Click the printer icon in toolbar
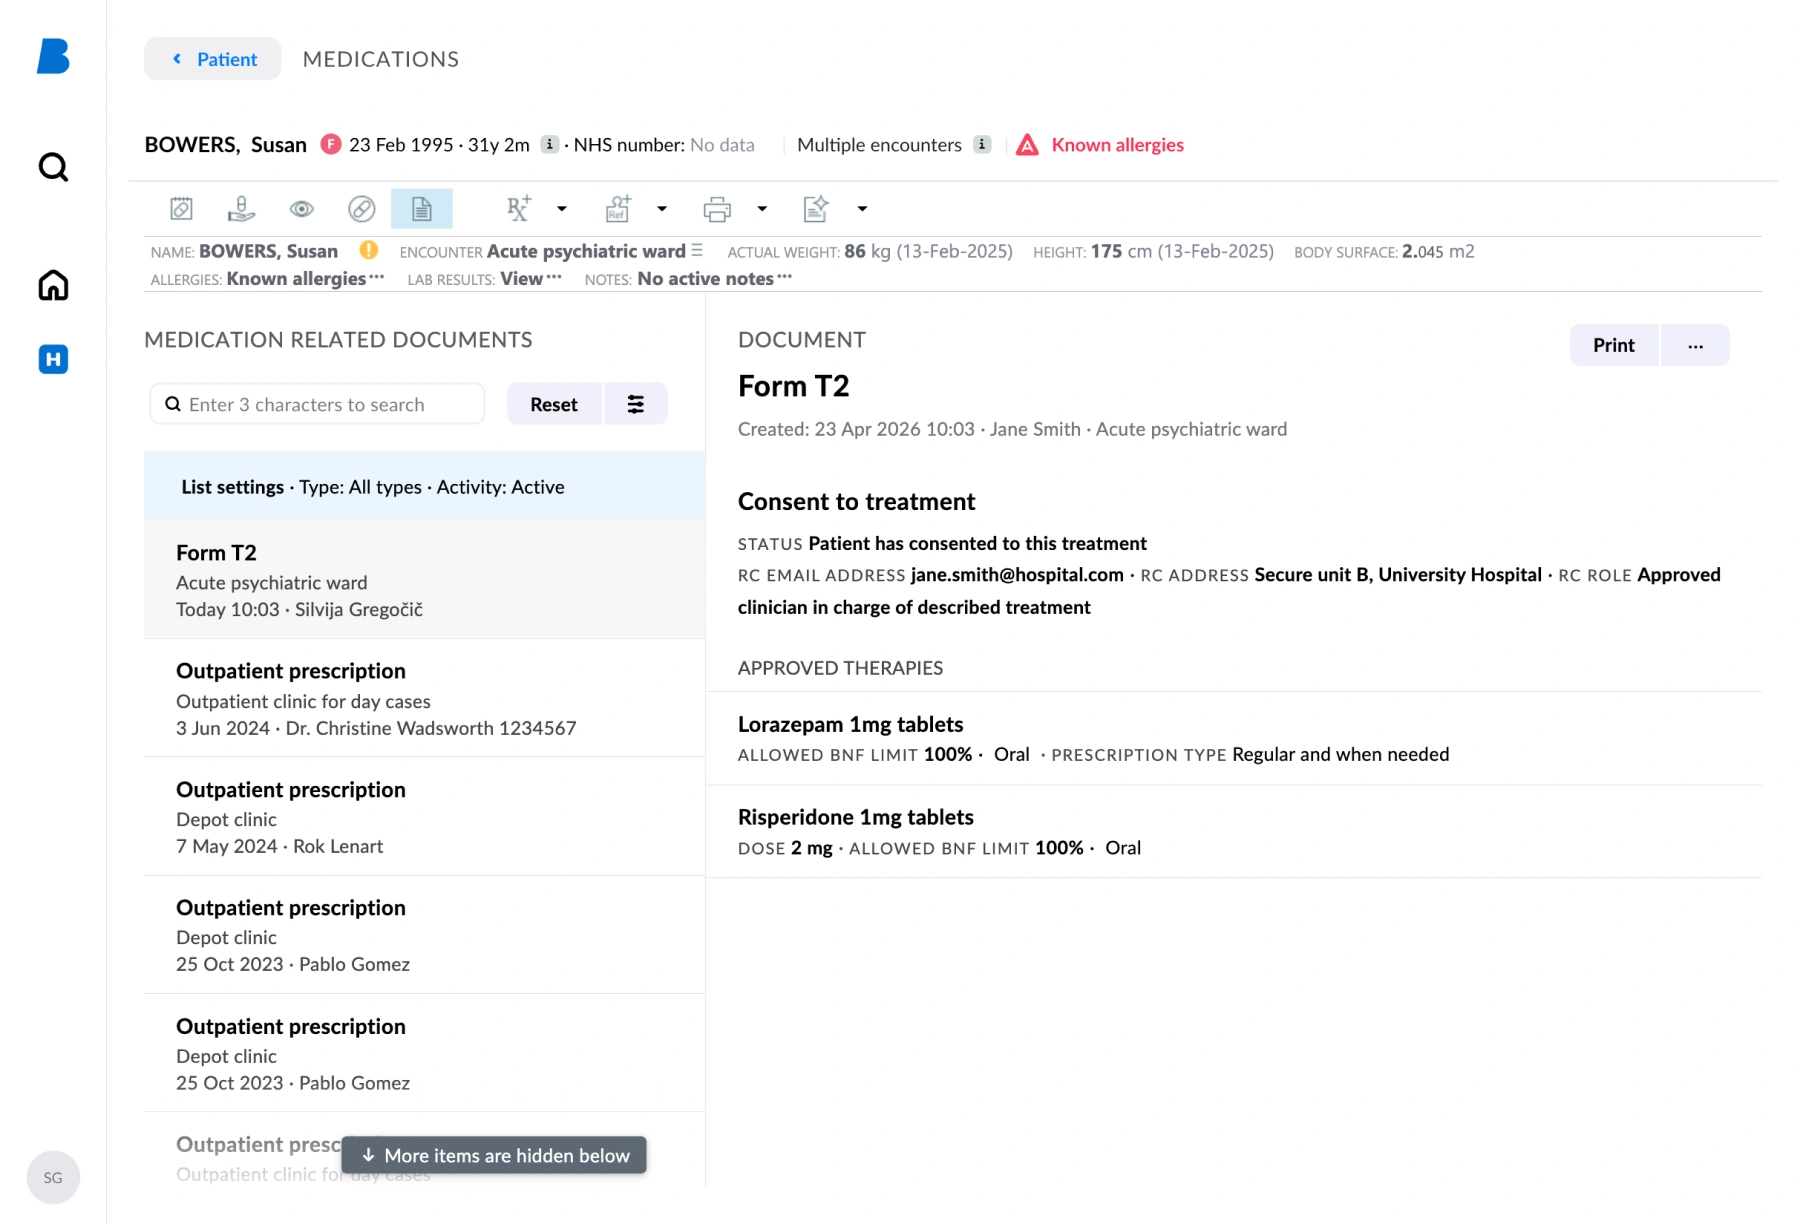Image resolution: width=1800 pixels, height=1224 pixels. pyautogui.click(x=717, y=209)
